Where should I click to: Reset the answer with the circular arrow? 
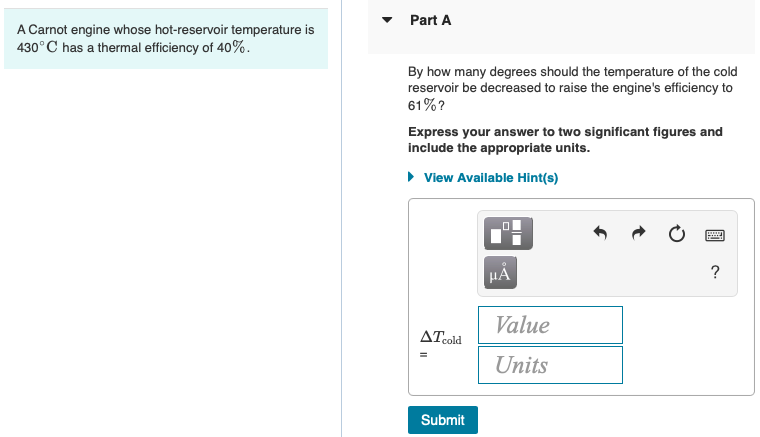point(677,234)
